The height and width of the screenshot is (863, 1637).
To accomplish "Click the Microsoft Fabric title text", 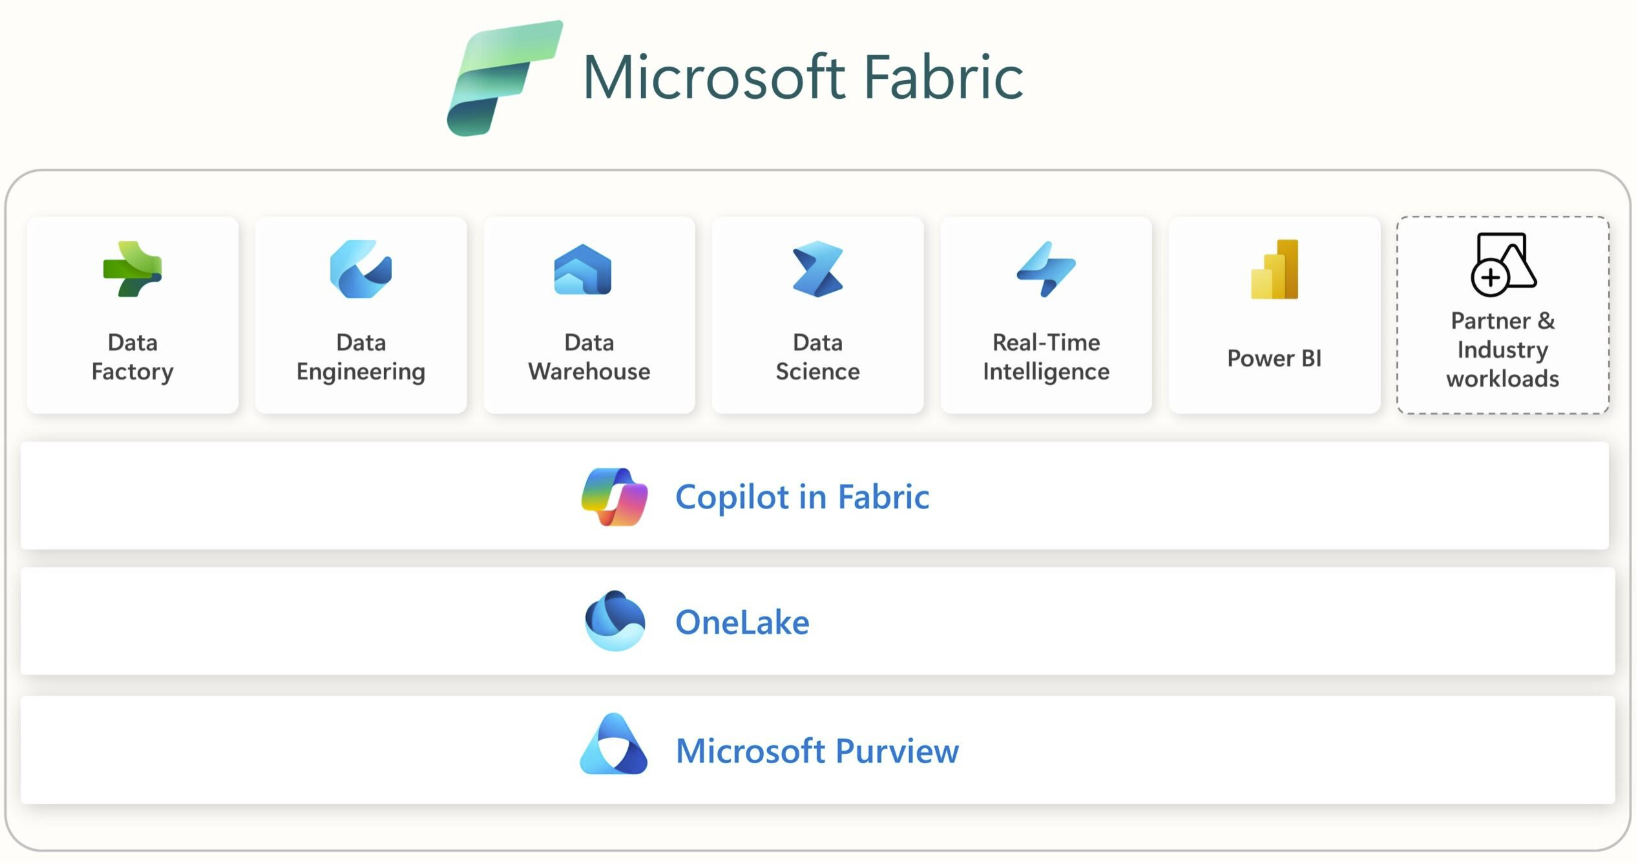I will pos(803,78).
